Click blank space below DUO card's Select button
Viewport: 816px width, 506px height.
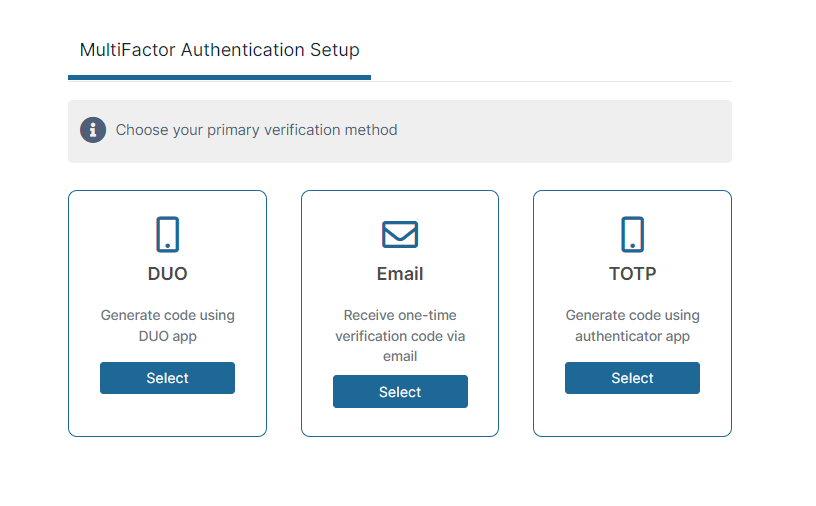pyautogui.click(x=167, y=414)
